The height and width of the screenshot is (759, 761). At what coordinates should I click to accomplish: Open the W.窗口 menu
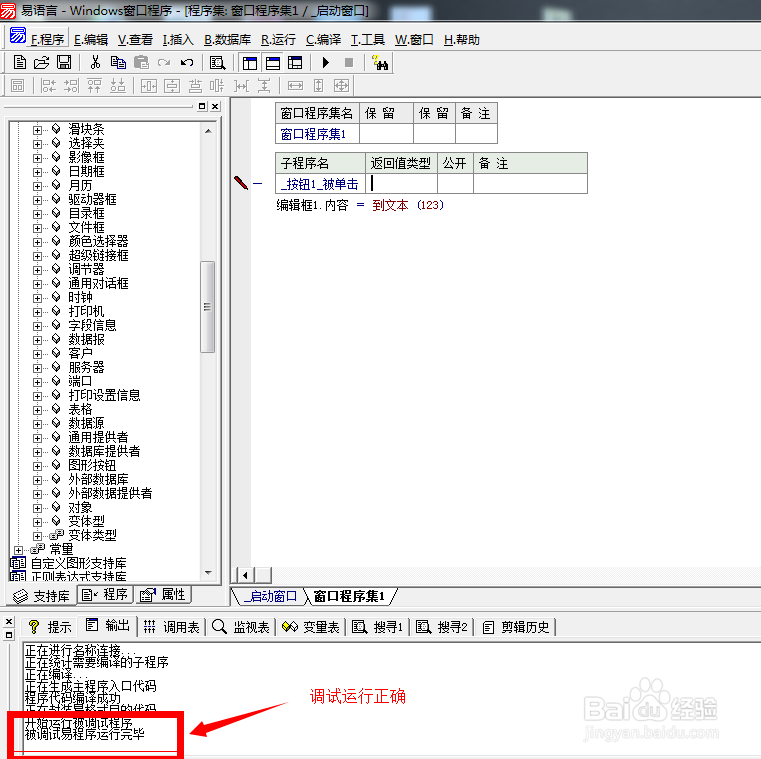click(414, 40)
